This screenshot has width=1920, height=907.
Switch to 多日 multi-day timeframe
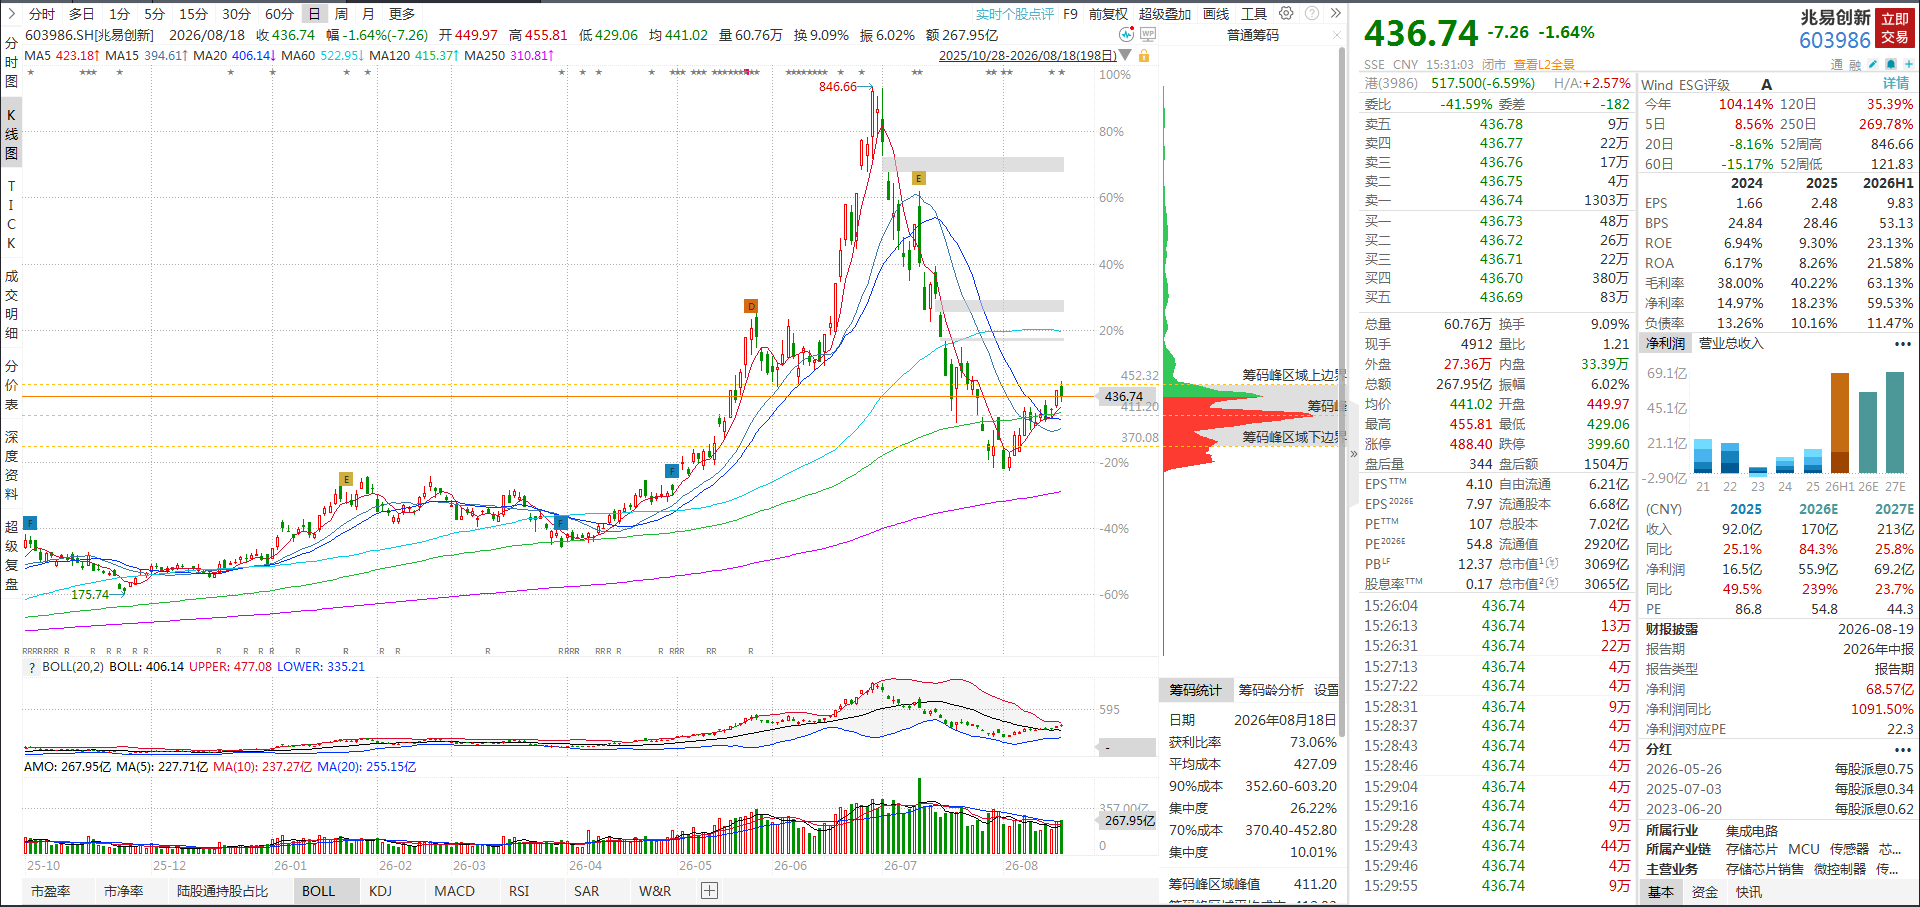click(x=81, y=14)
